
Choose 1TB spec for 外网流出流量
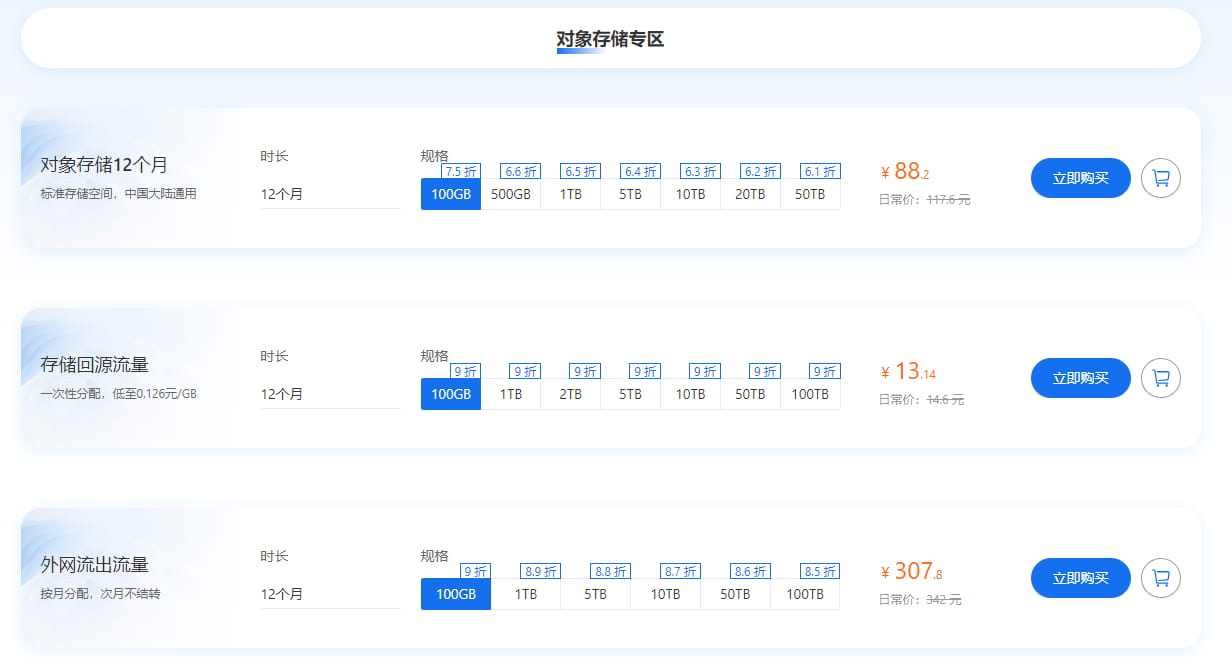(x=526, y=594)
